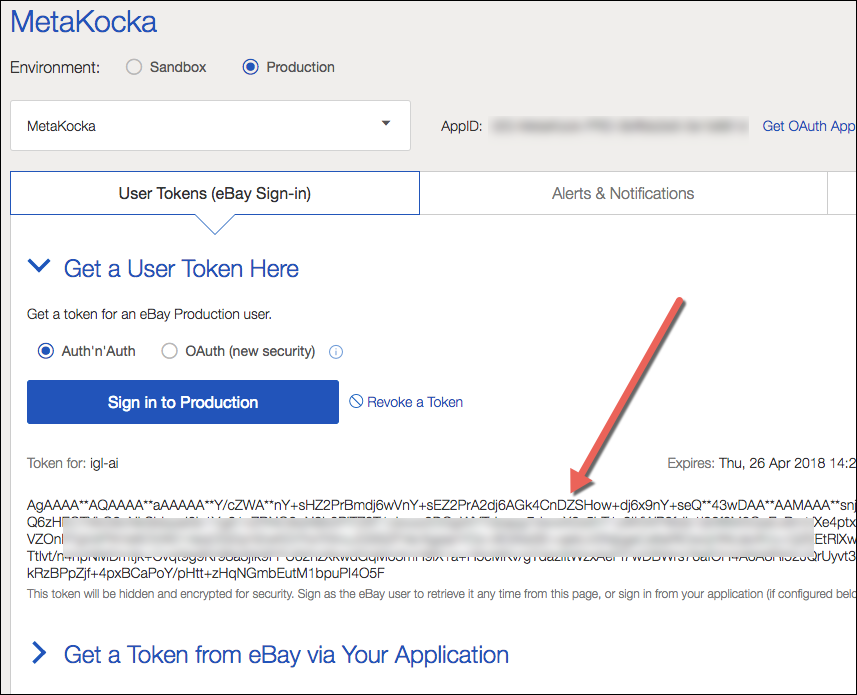Click the revoke circle-slash icon

pos(356,401)
